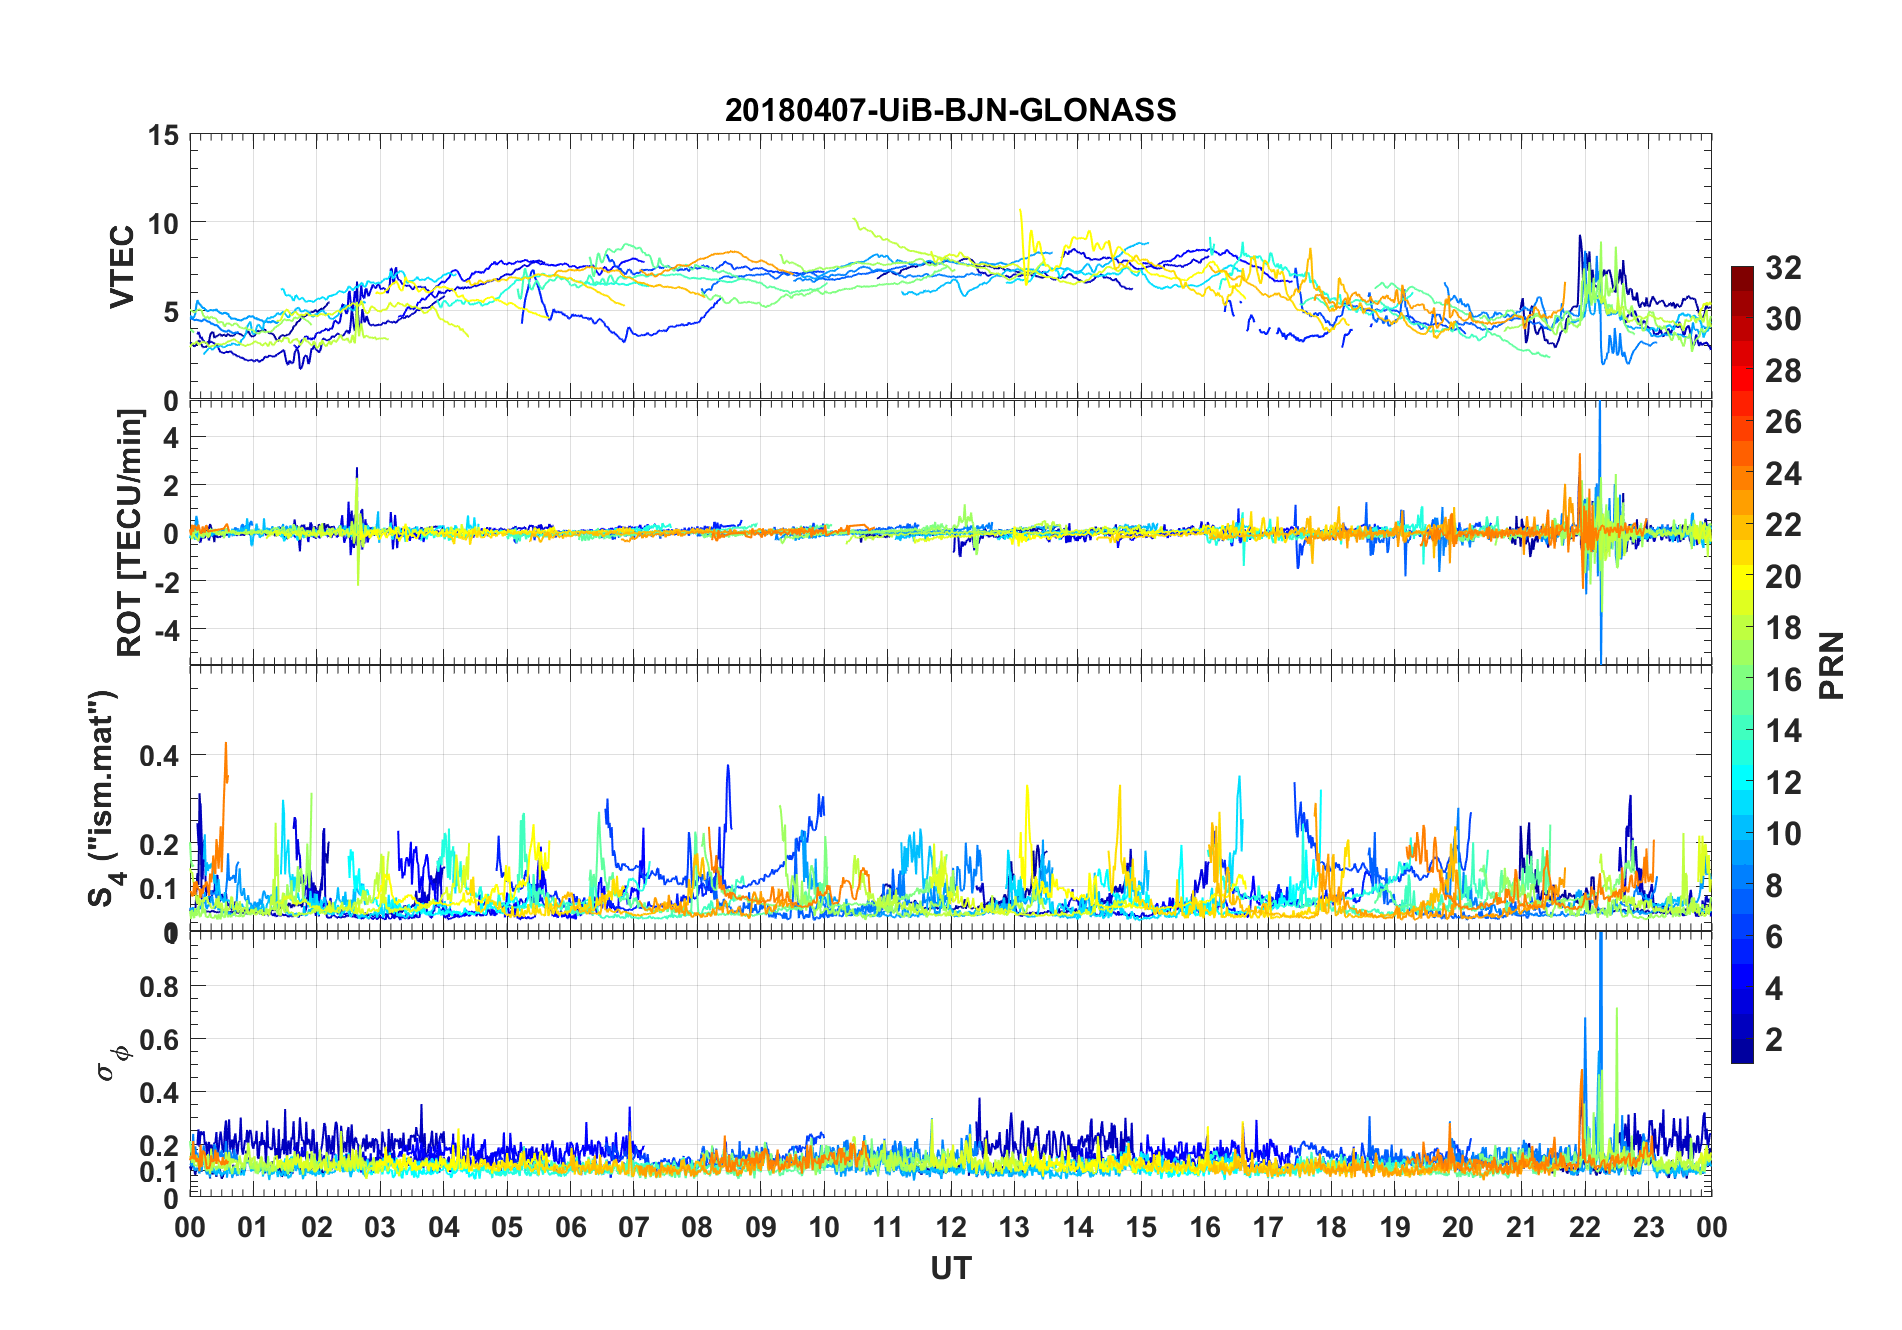1902x1330 pixels.
Task: Select the 5 tick on the VTEC axis
Action: pyautogui.click(x=171, y=312)
